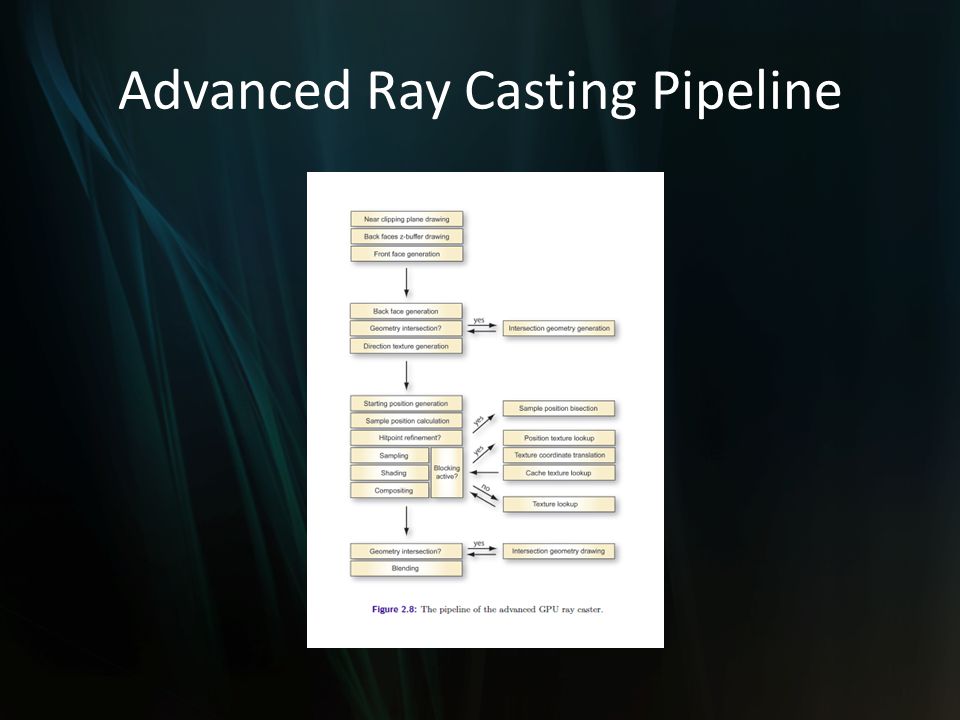Select the 'Back faces z-buffer drawing' box
The width and height of the screenshot is (960, 720).
point(407,236)
